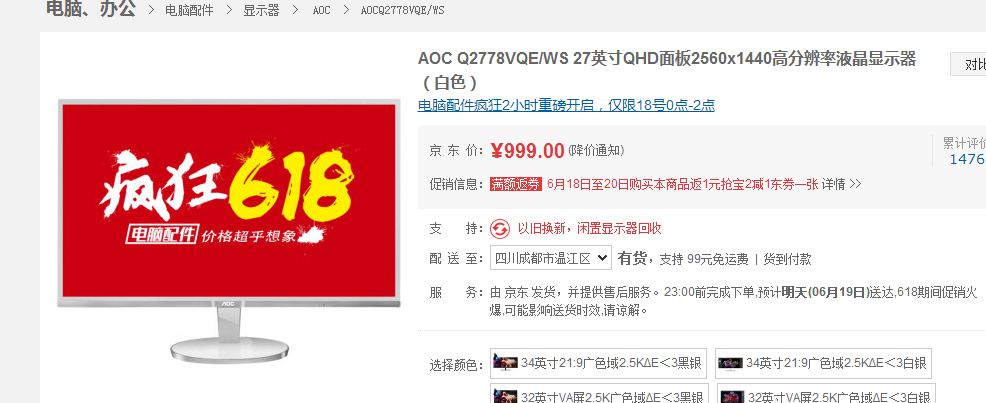Open promotion details via 详情 arrows
The image size is (986, 403).
tap(841, 184)
